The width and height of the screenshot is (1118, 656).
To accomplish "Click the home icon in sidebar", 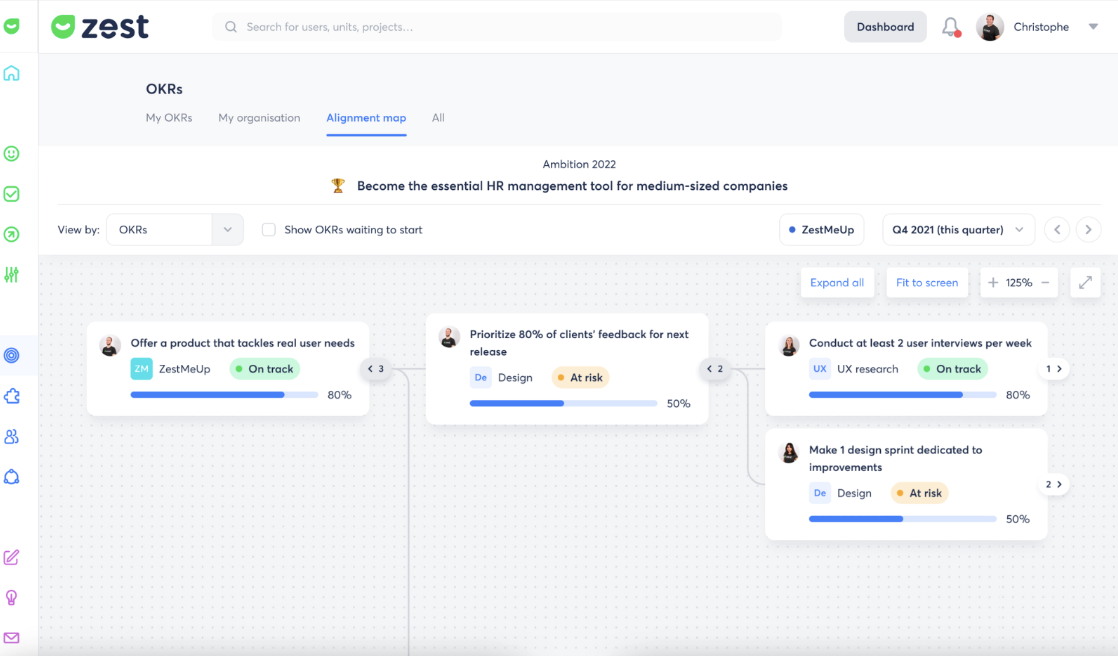I will [12, 73].
